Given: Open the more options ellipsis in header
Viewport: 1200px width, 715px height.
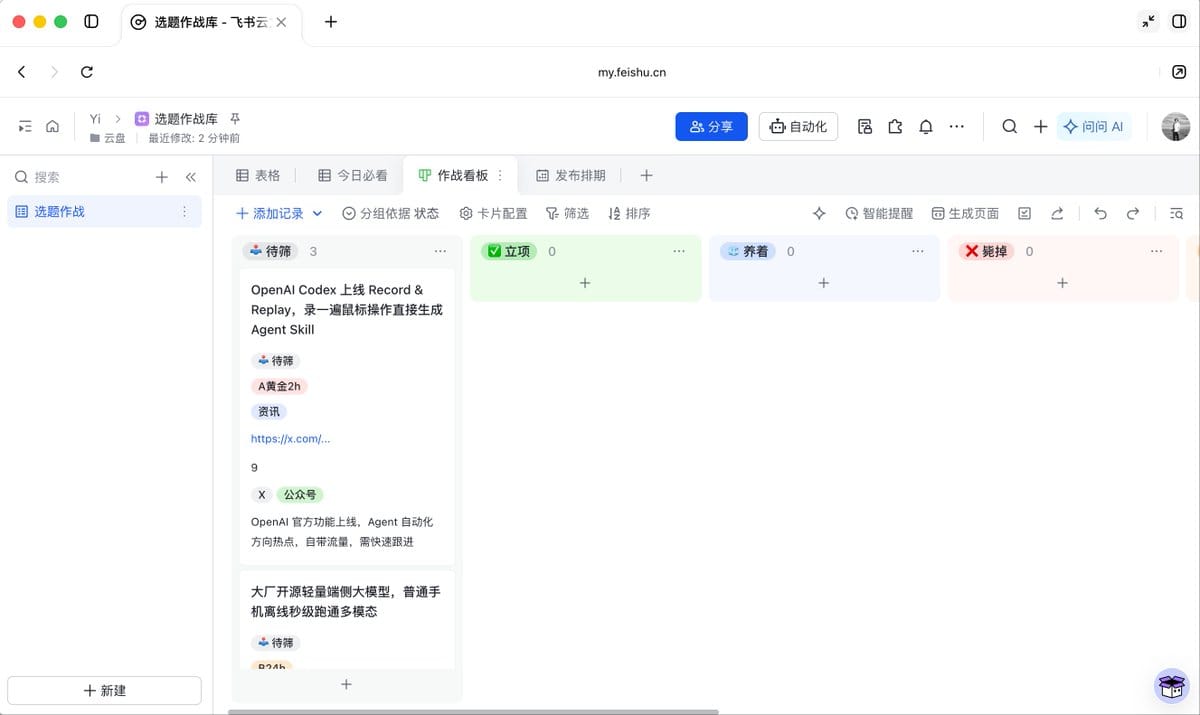Looking at the screenshot, I should pyautogui.click(x=957, y=126).
